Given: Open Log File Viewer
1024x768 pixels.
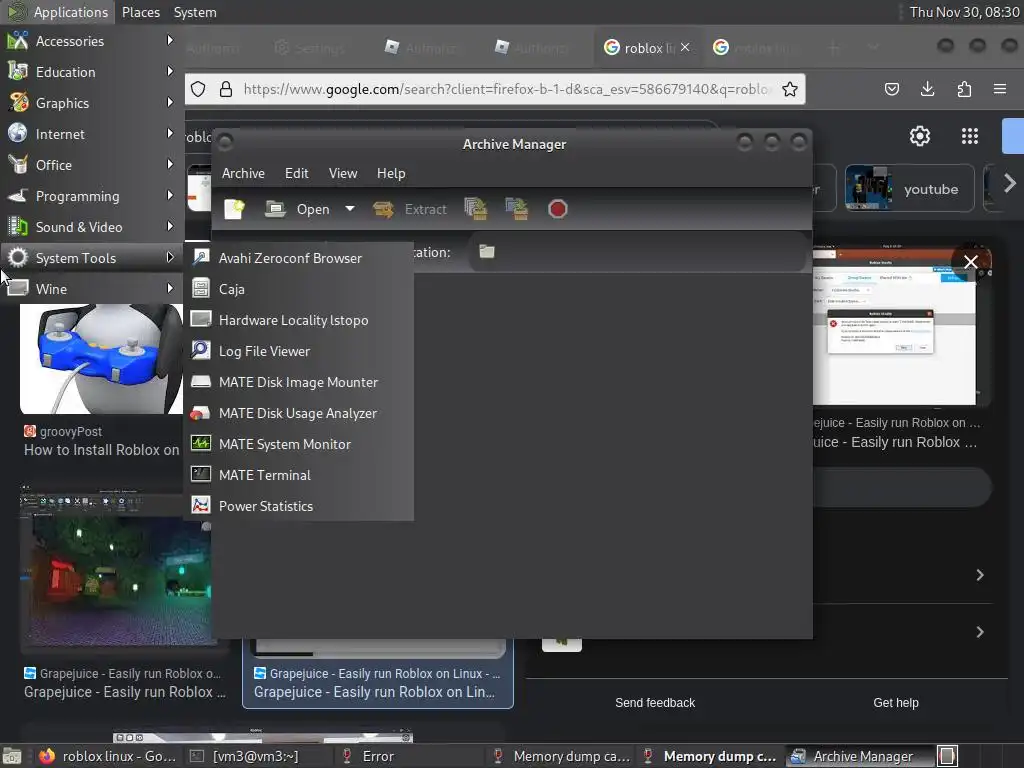Looking at the screenshot, I should tap(299, 351).
